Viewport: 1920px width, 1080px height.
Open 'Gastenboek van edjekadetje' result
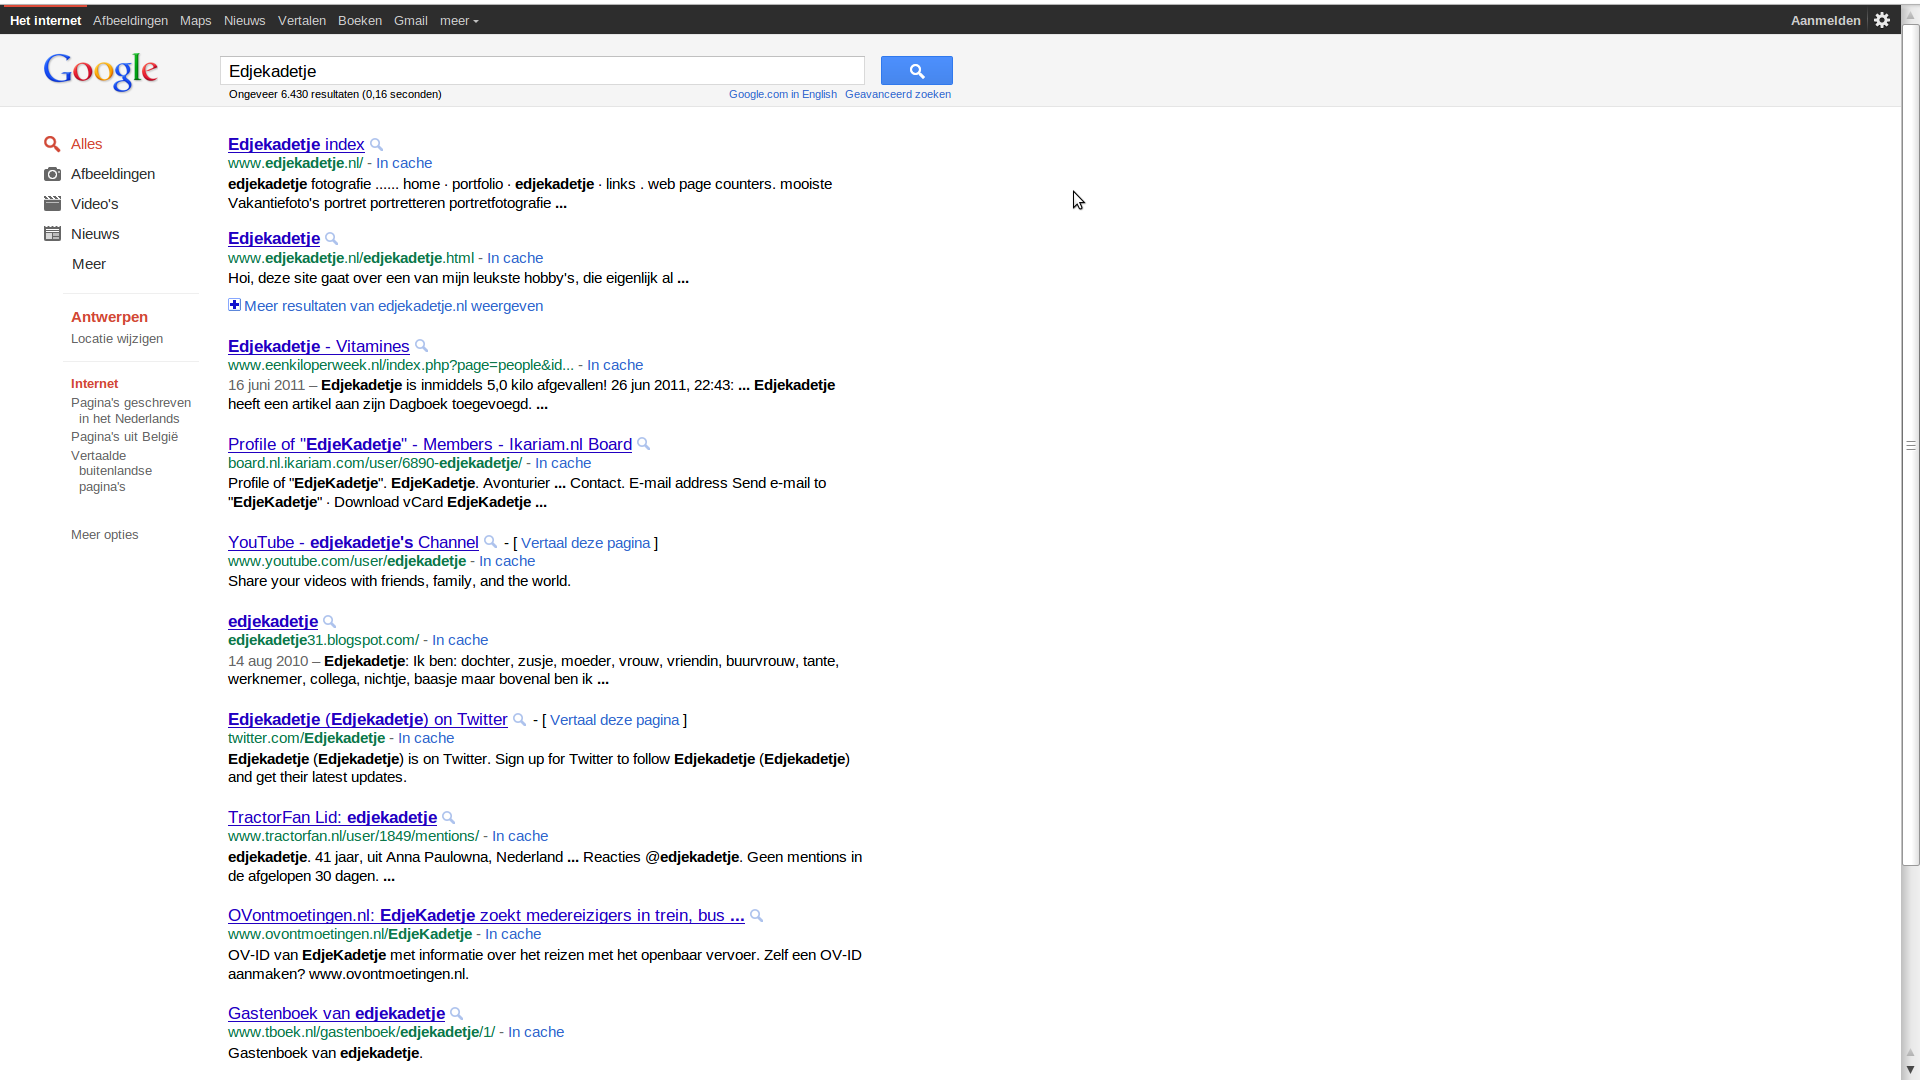click(336, 1013)
